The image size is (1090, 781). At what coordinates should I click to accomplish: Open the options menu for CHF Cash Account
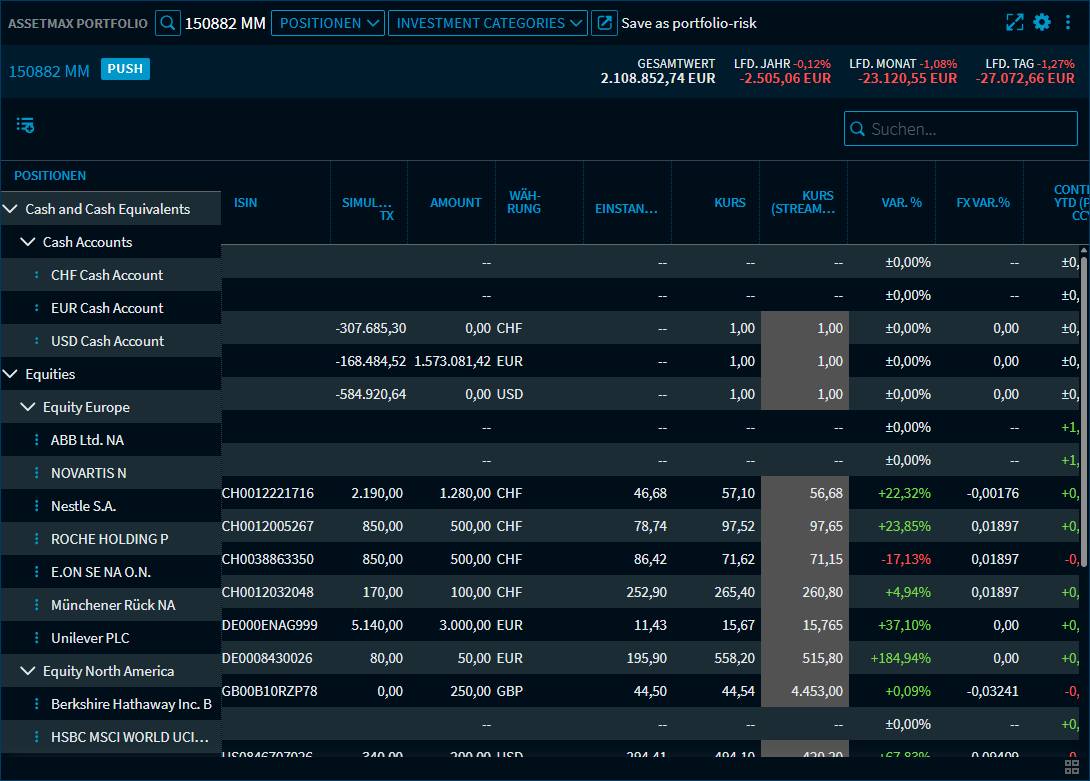tap(37, 275)
